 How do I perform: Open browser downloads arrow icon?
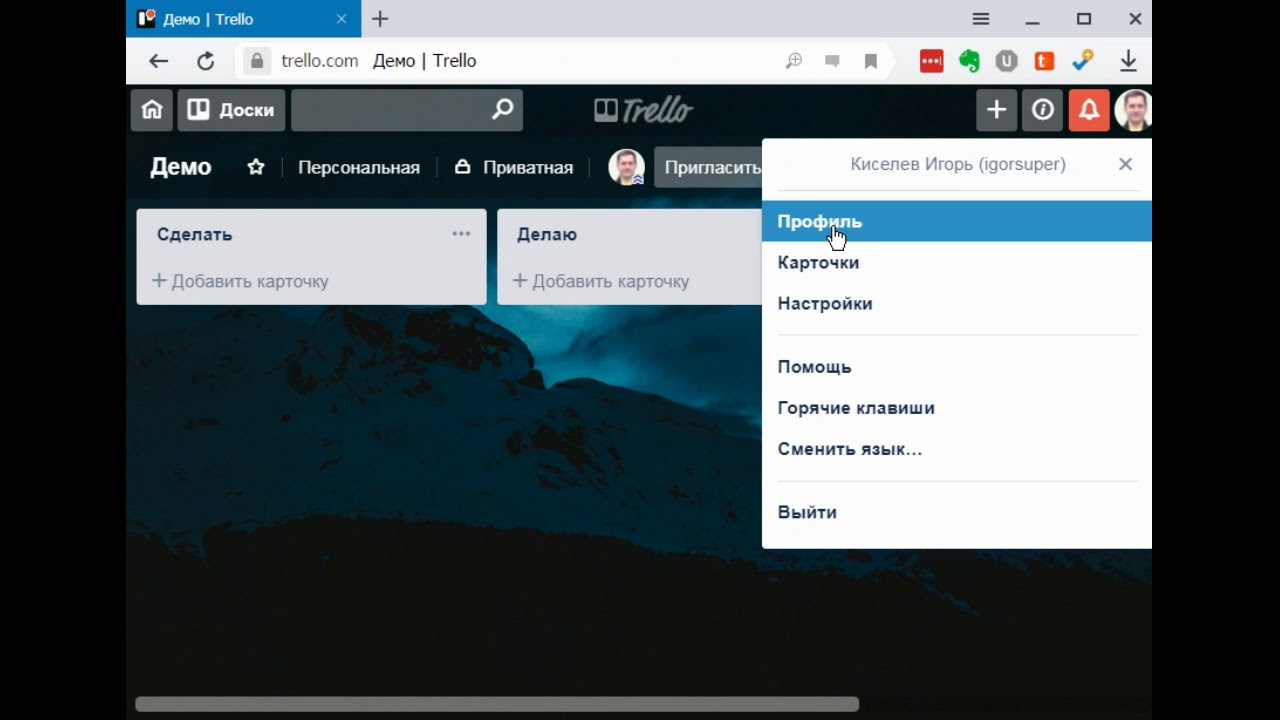[x=1128, y=61]
